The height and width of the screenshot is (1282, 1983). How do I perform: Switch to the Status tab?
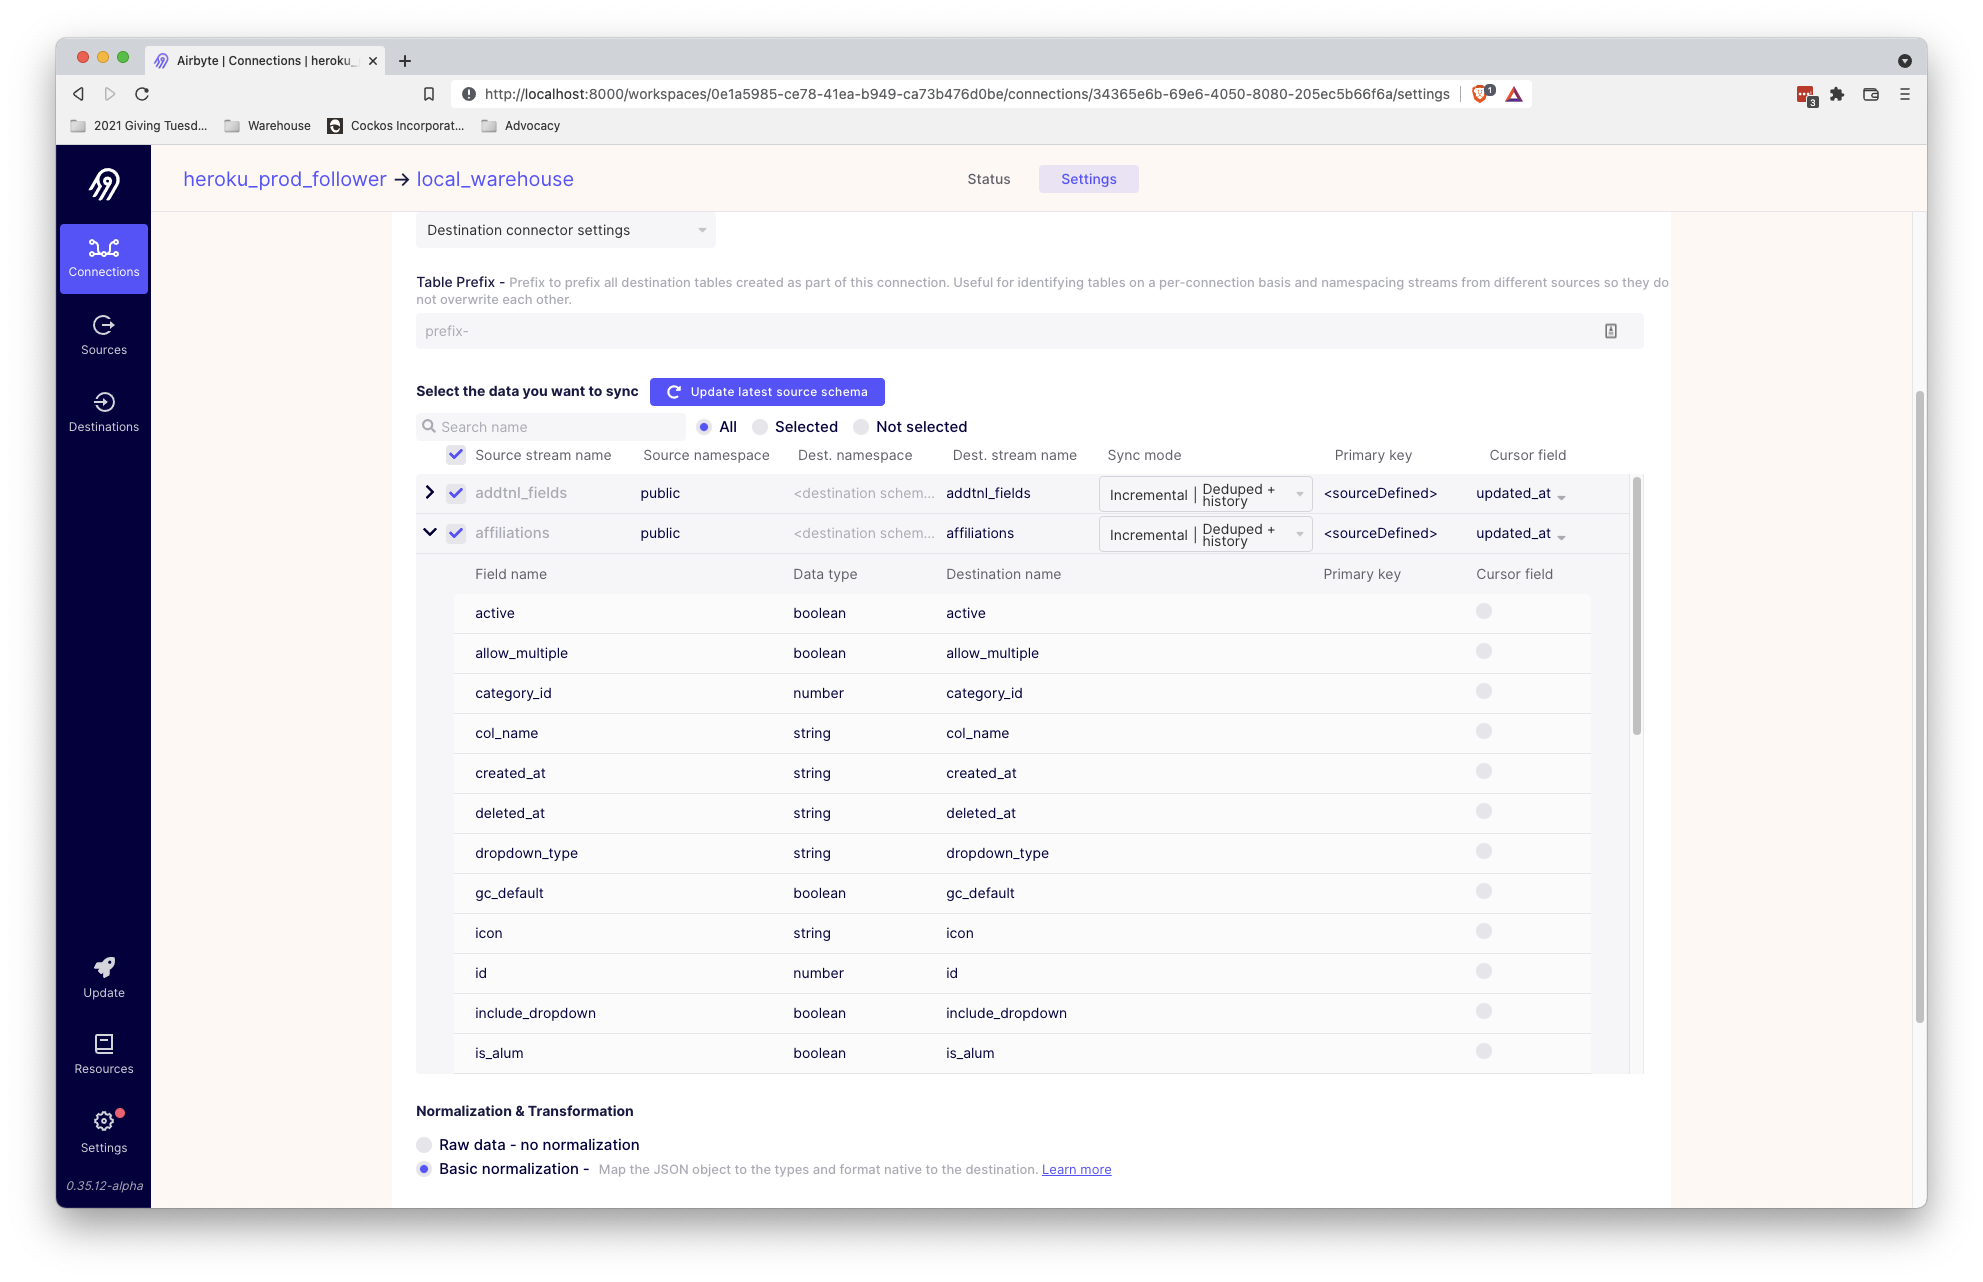(988, 179)
